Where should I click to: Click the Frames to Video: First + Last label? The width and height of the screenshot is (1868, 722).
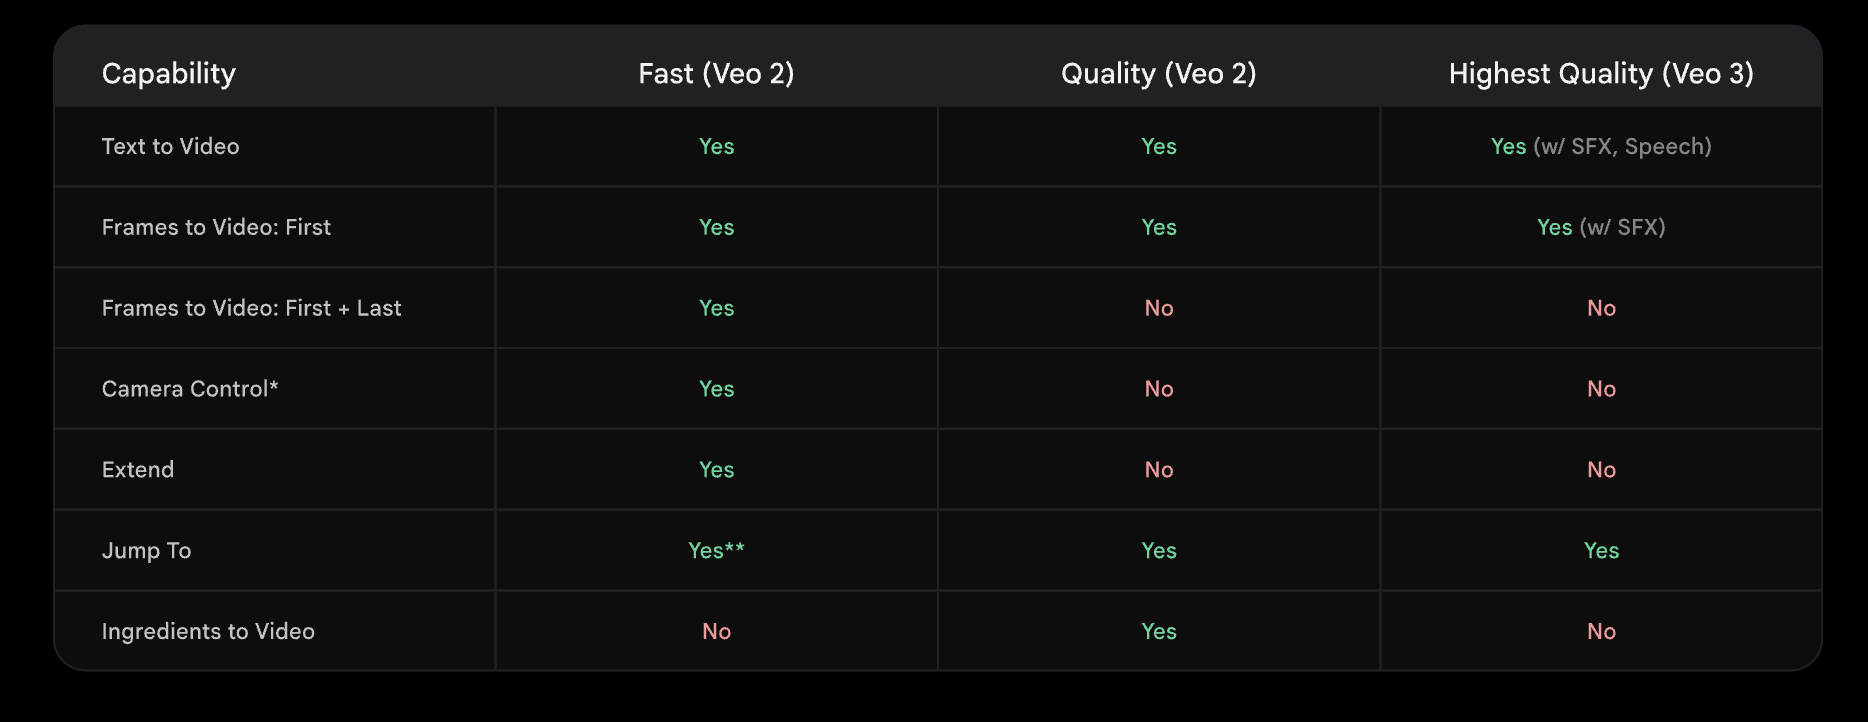pos(251,308)
